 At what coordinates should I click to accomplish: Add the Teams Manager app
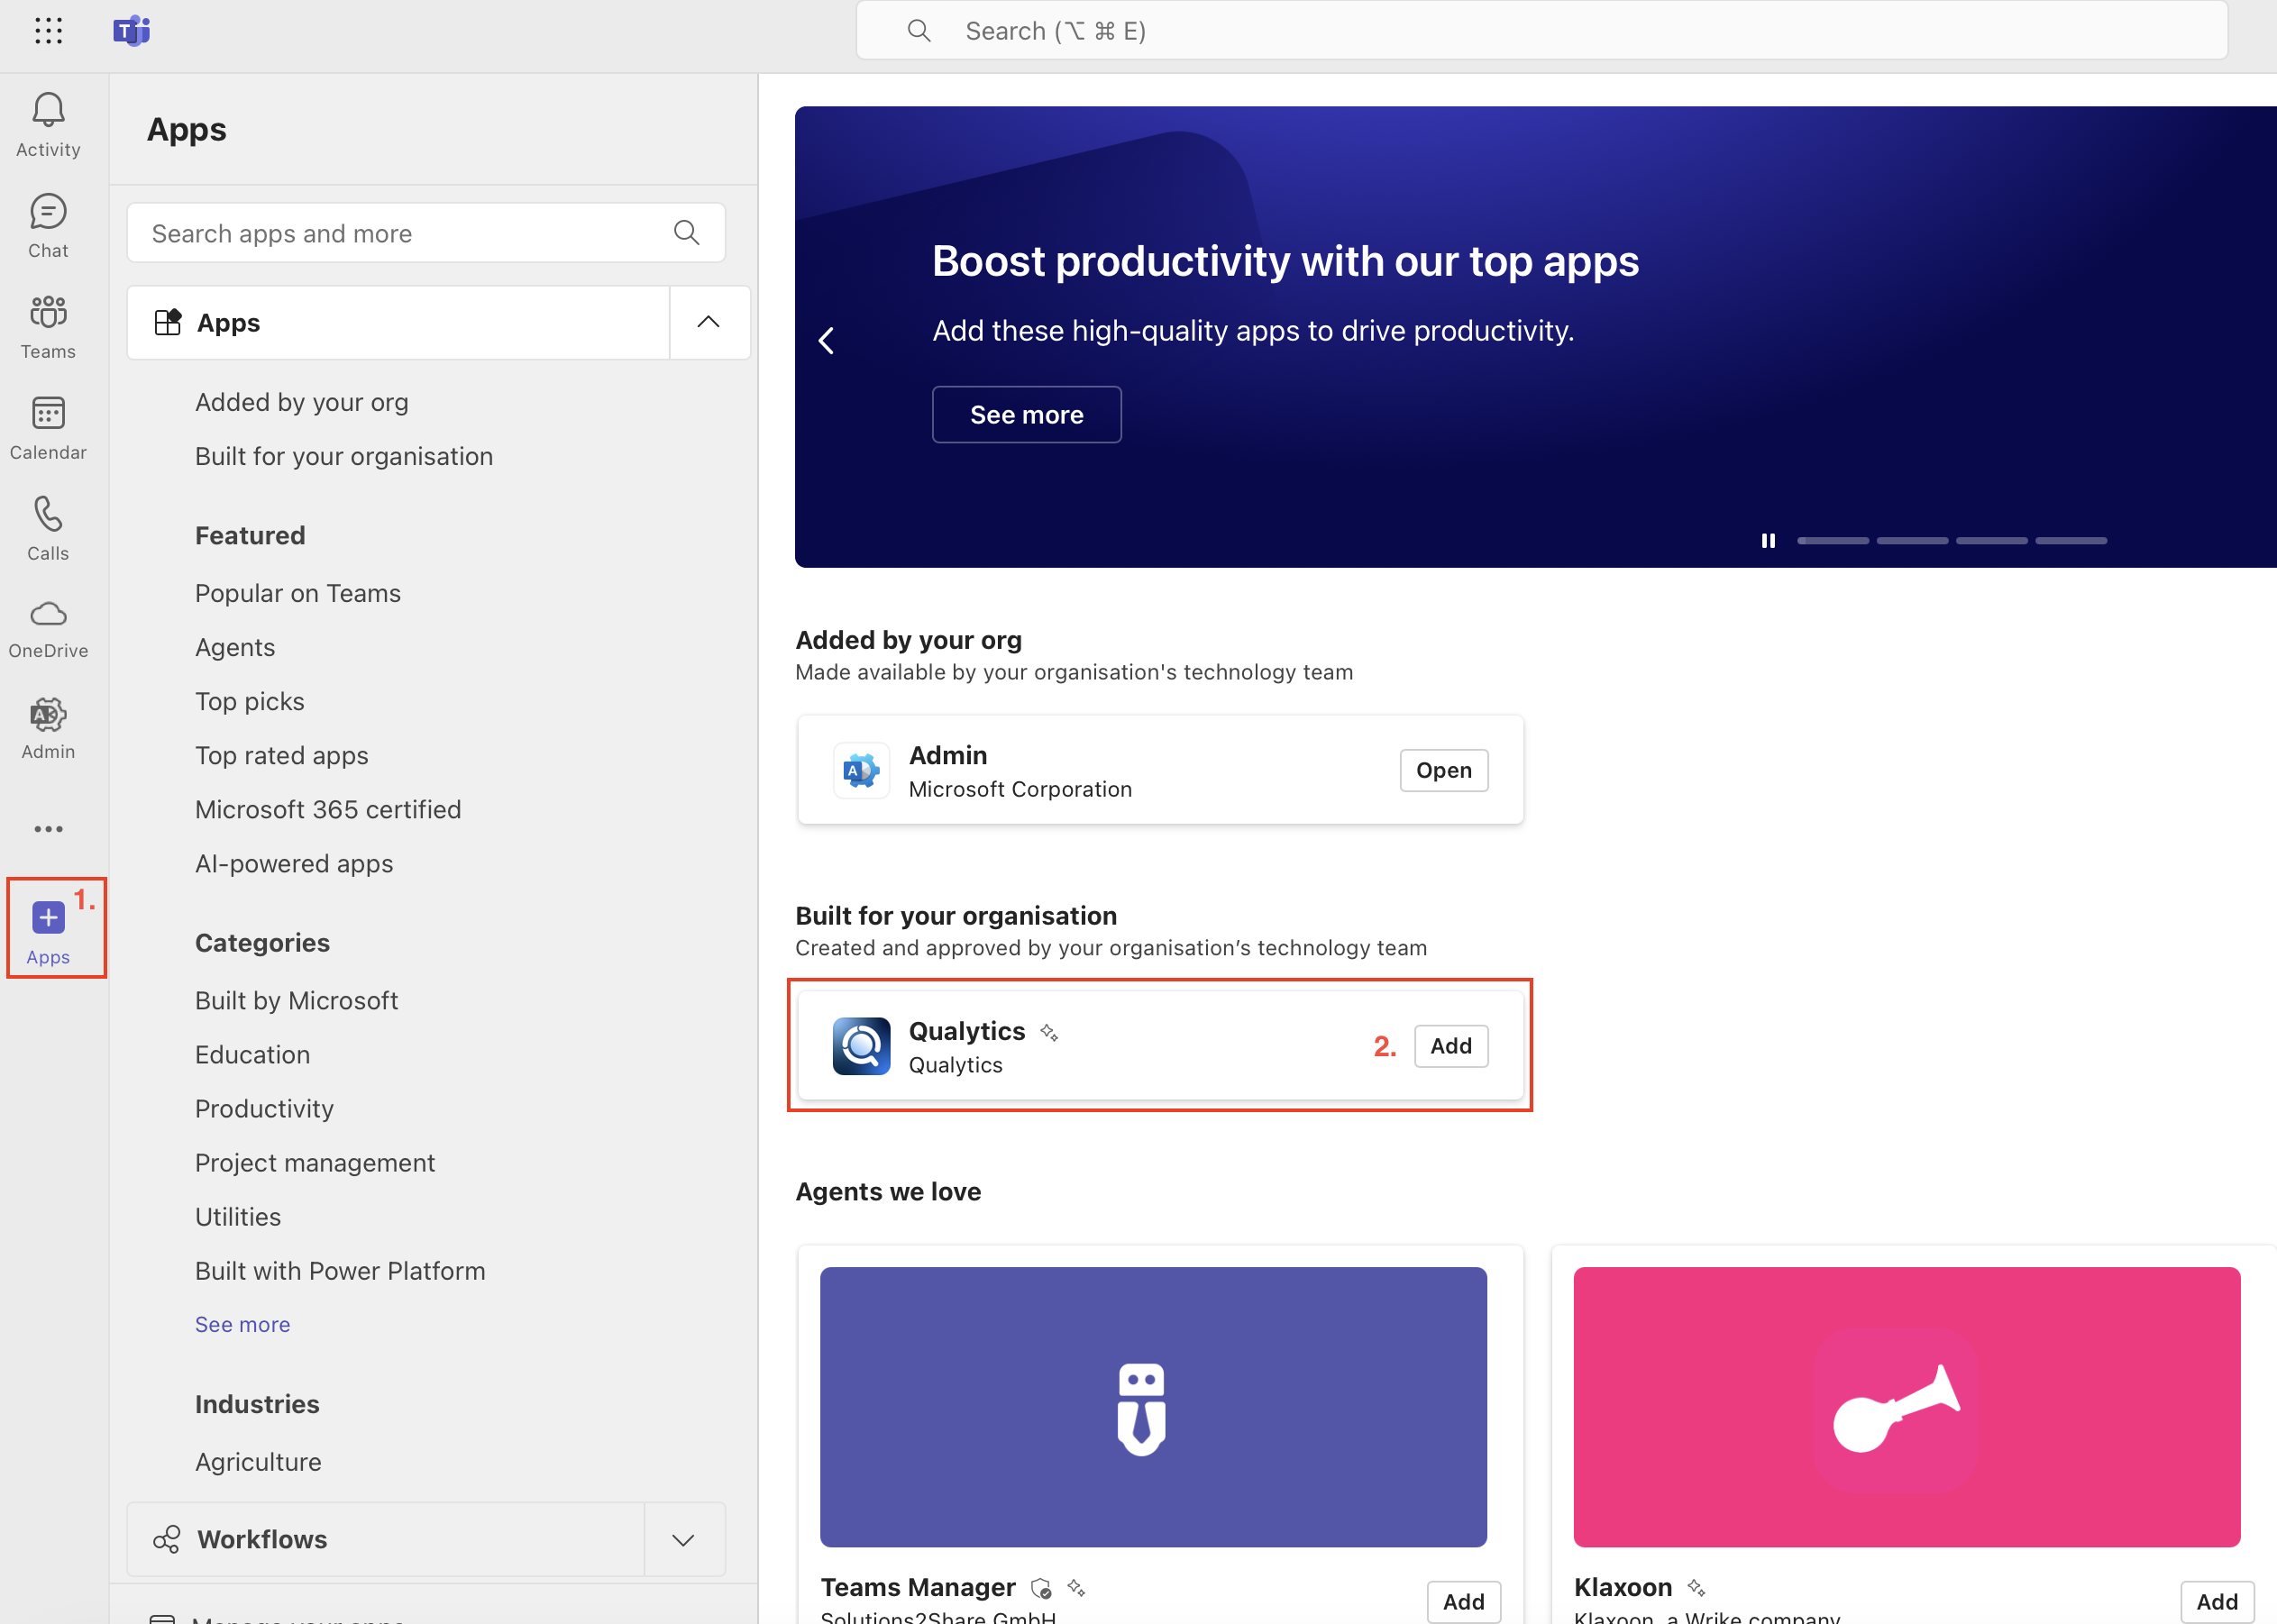pyautogui.click(x=1463, y=1601)
